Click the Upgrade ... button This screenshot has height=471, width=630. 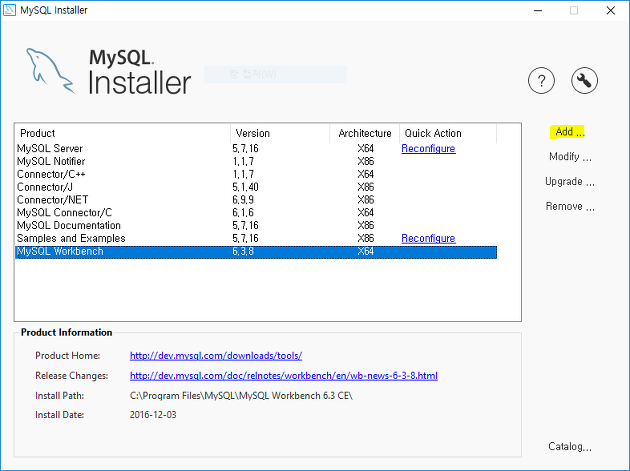[570, 182]
